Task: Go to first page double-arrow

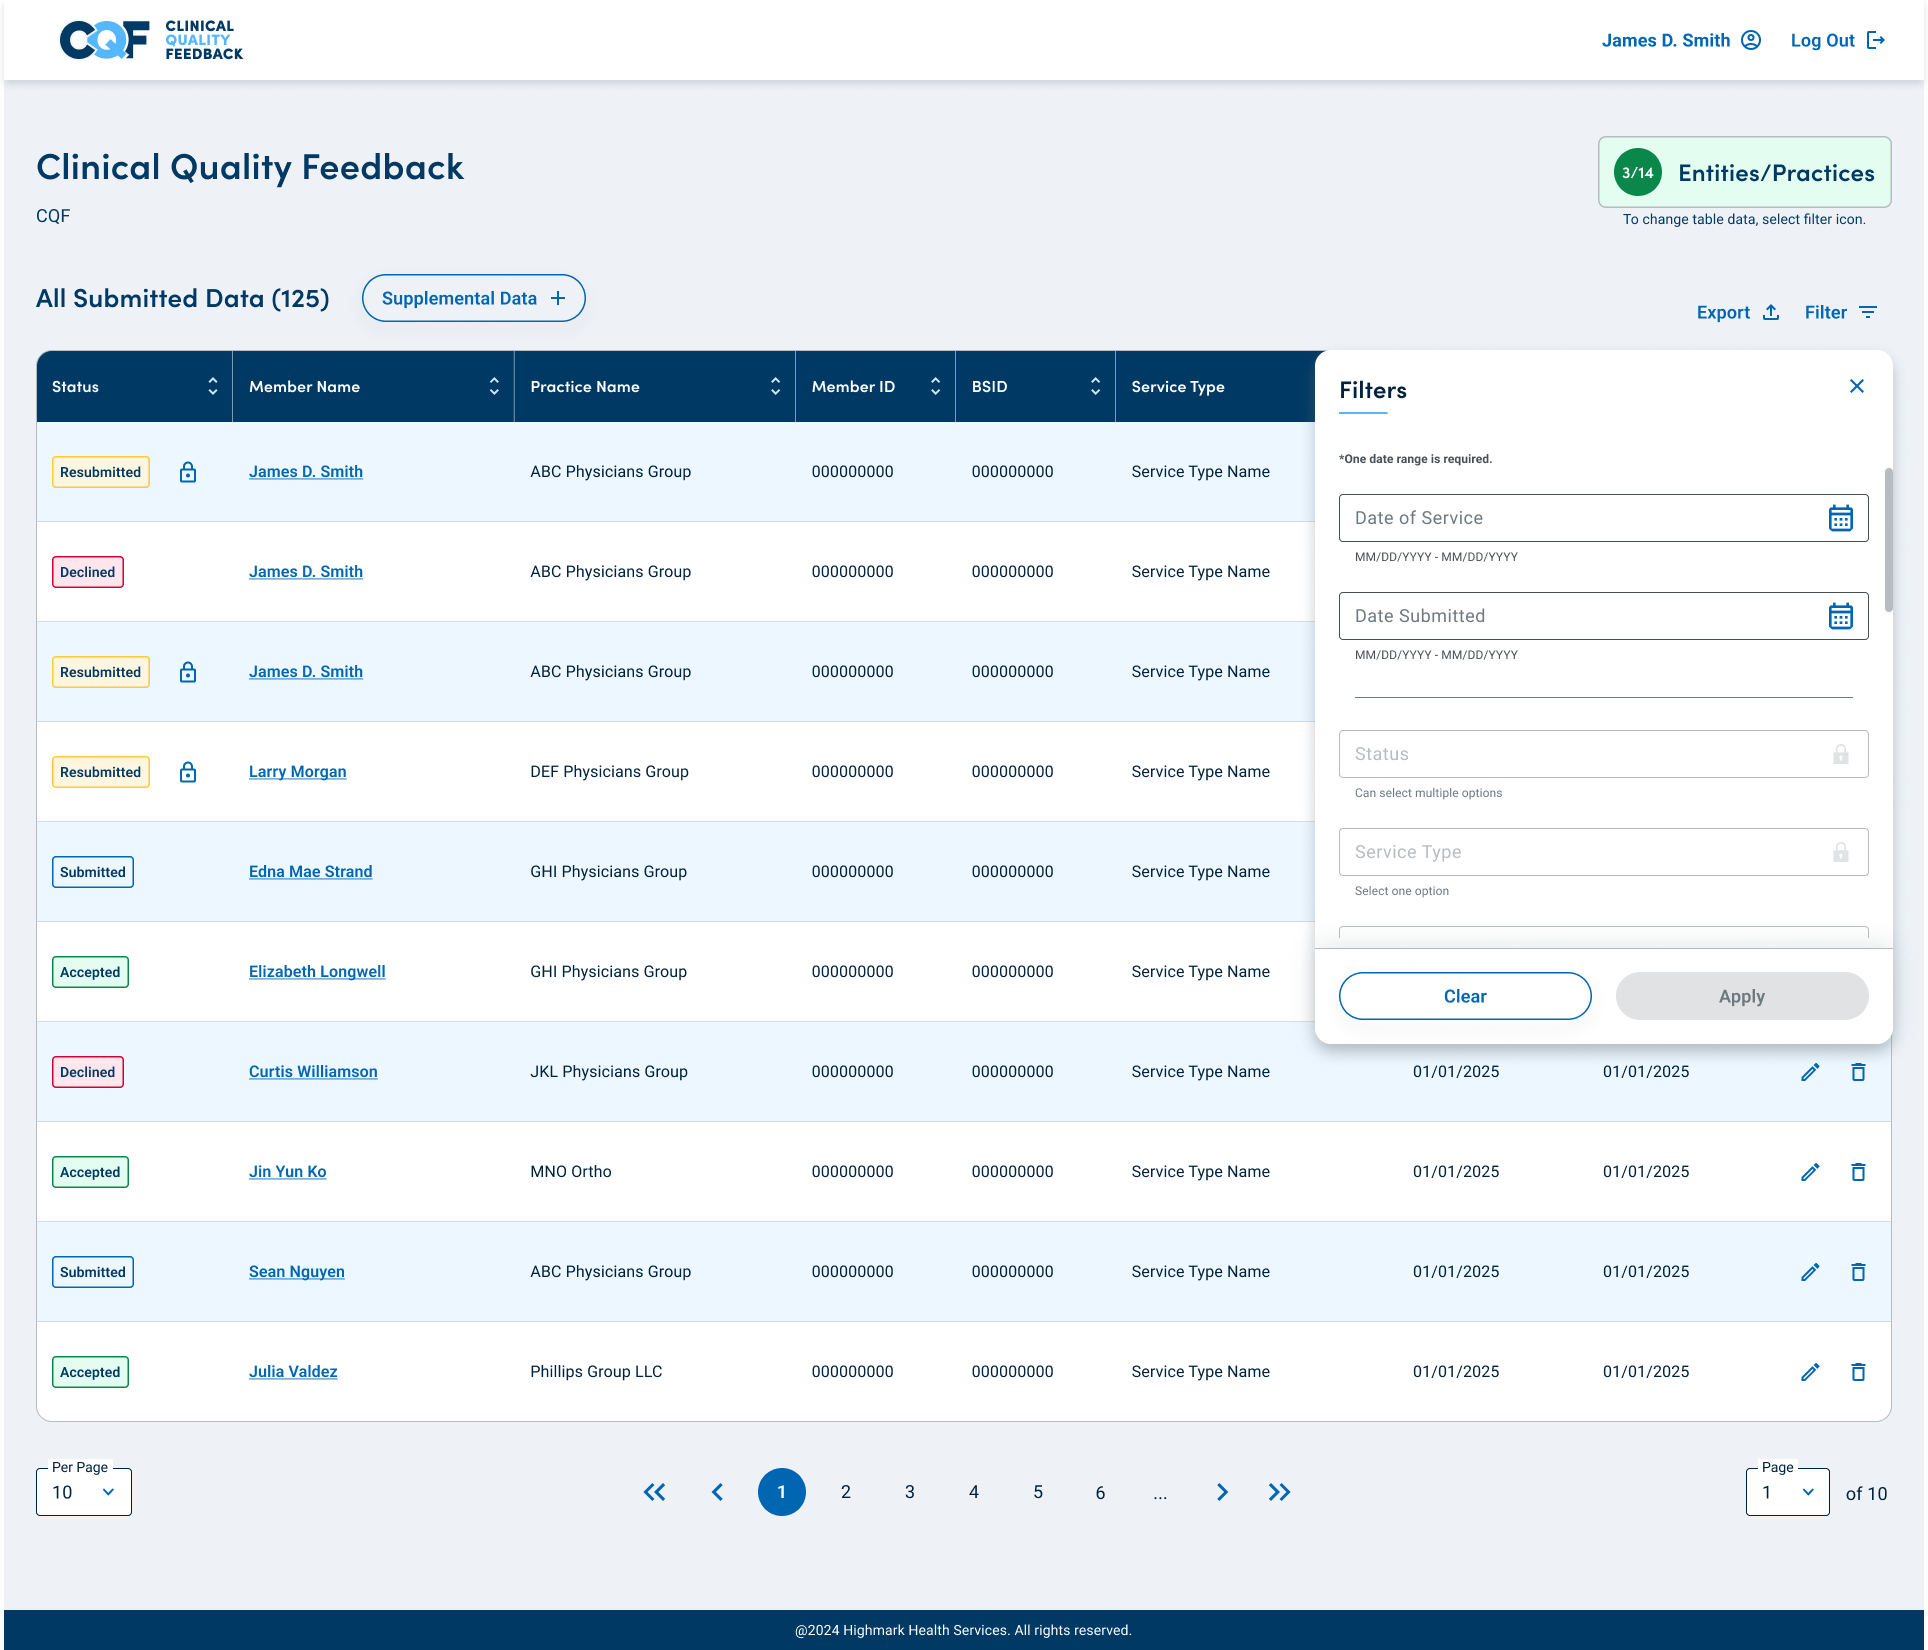Action: click(654, 1492)
